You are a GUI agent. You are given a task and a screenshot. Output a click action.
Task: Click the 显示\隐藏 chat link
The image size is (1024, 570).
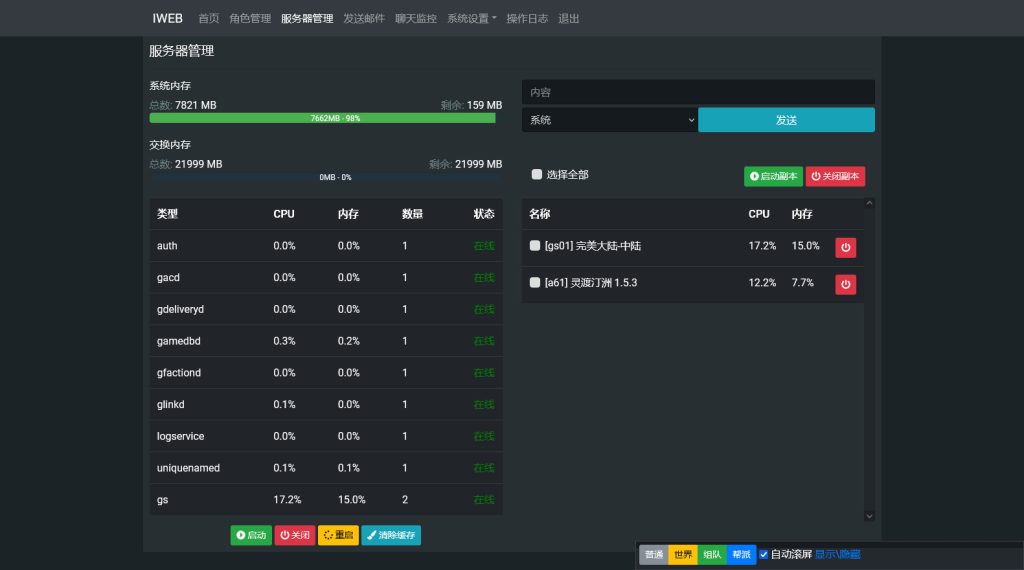(837, 554)
